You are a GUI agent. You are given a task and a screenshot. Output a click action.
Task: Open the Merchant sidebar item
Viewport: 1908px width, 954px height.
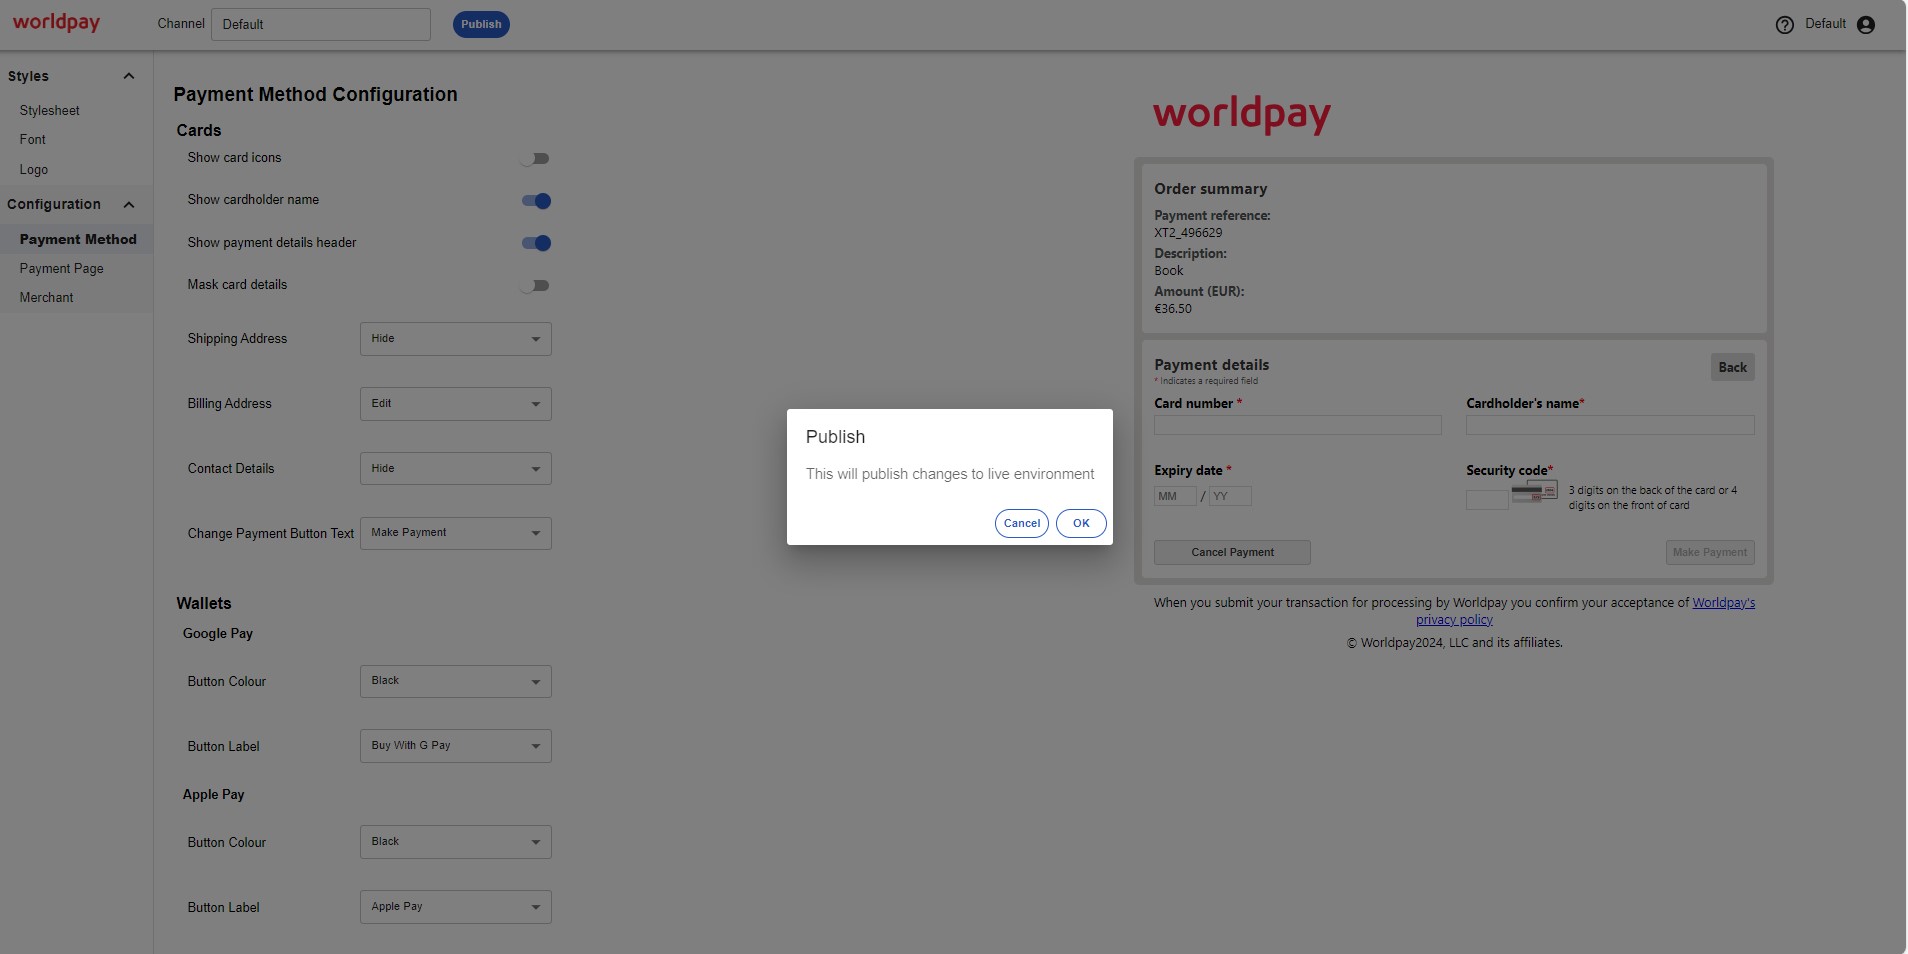click(46, 298)
